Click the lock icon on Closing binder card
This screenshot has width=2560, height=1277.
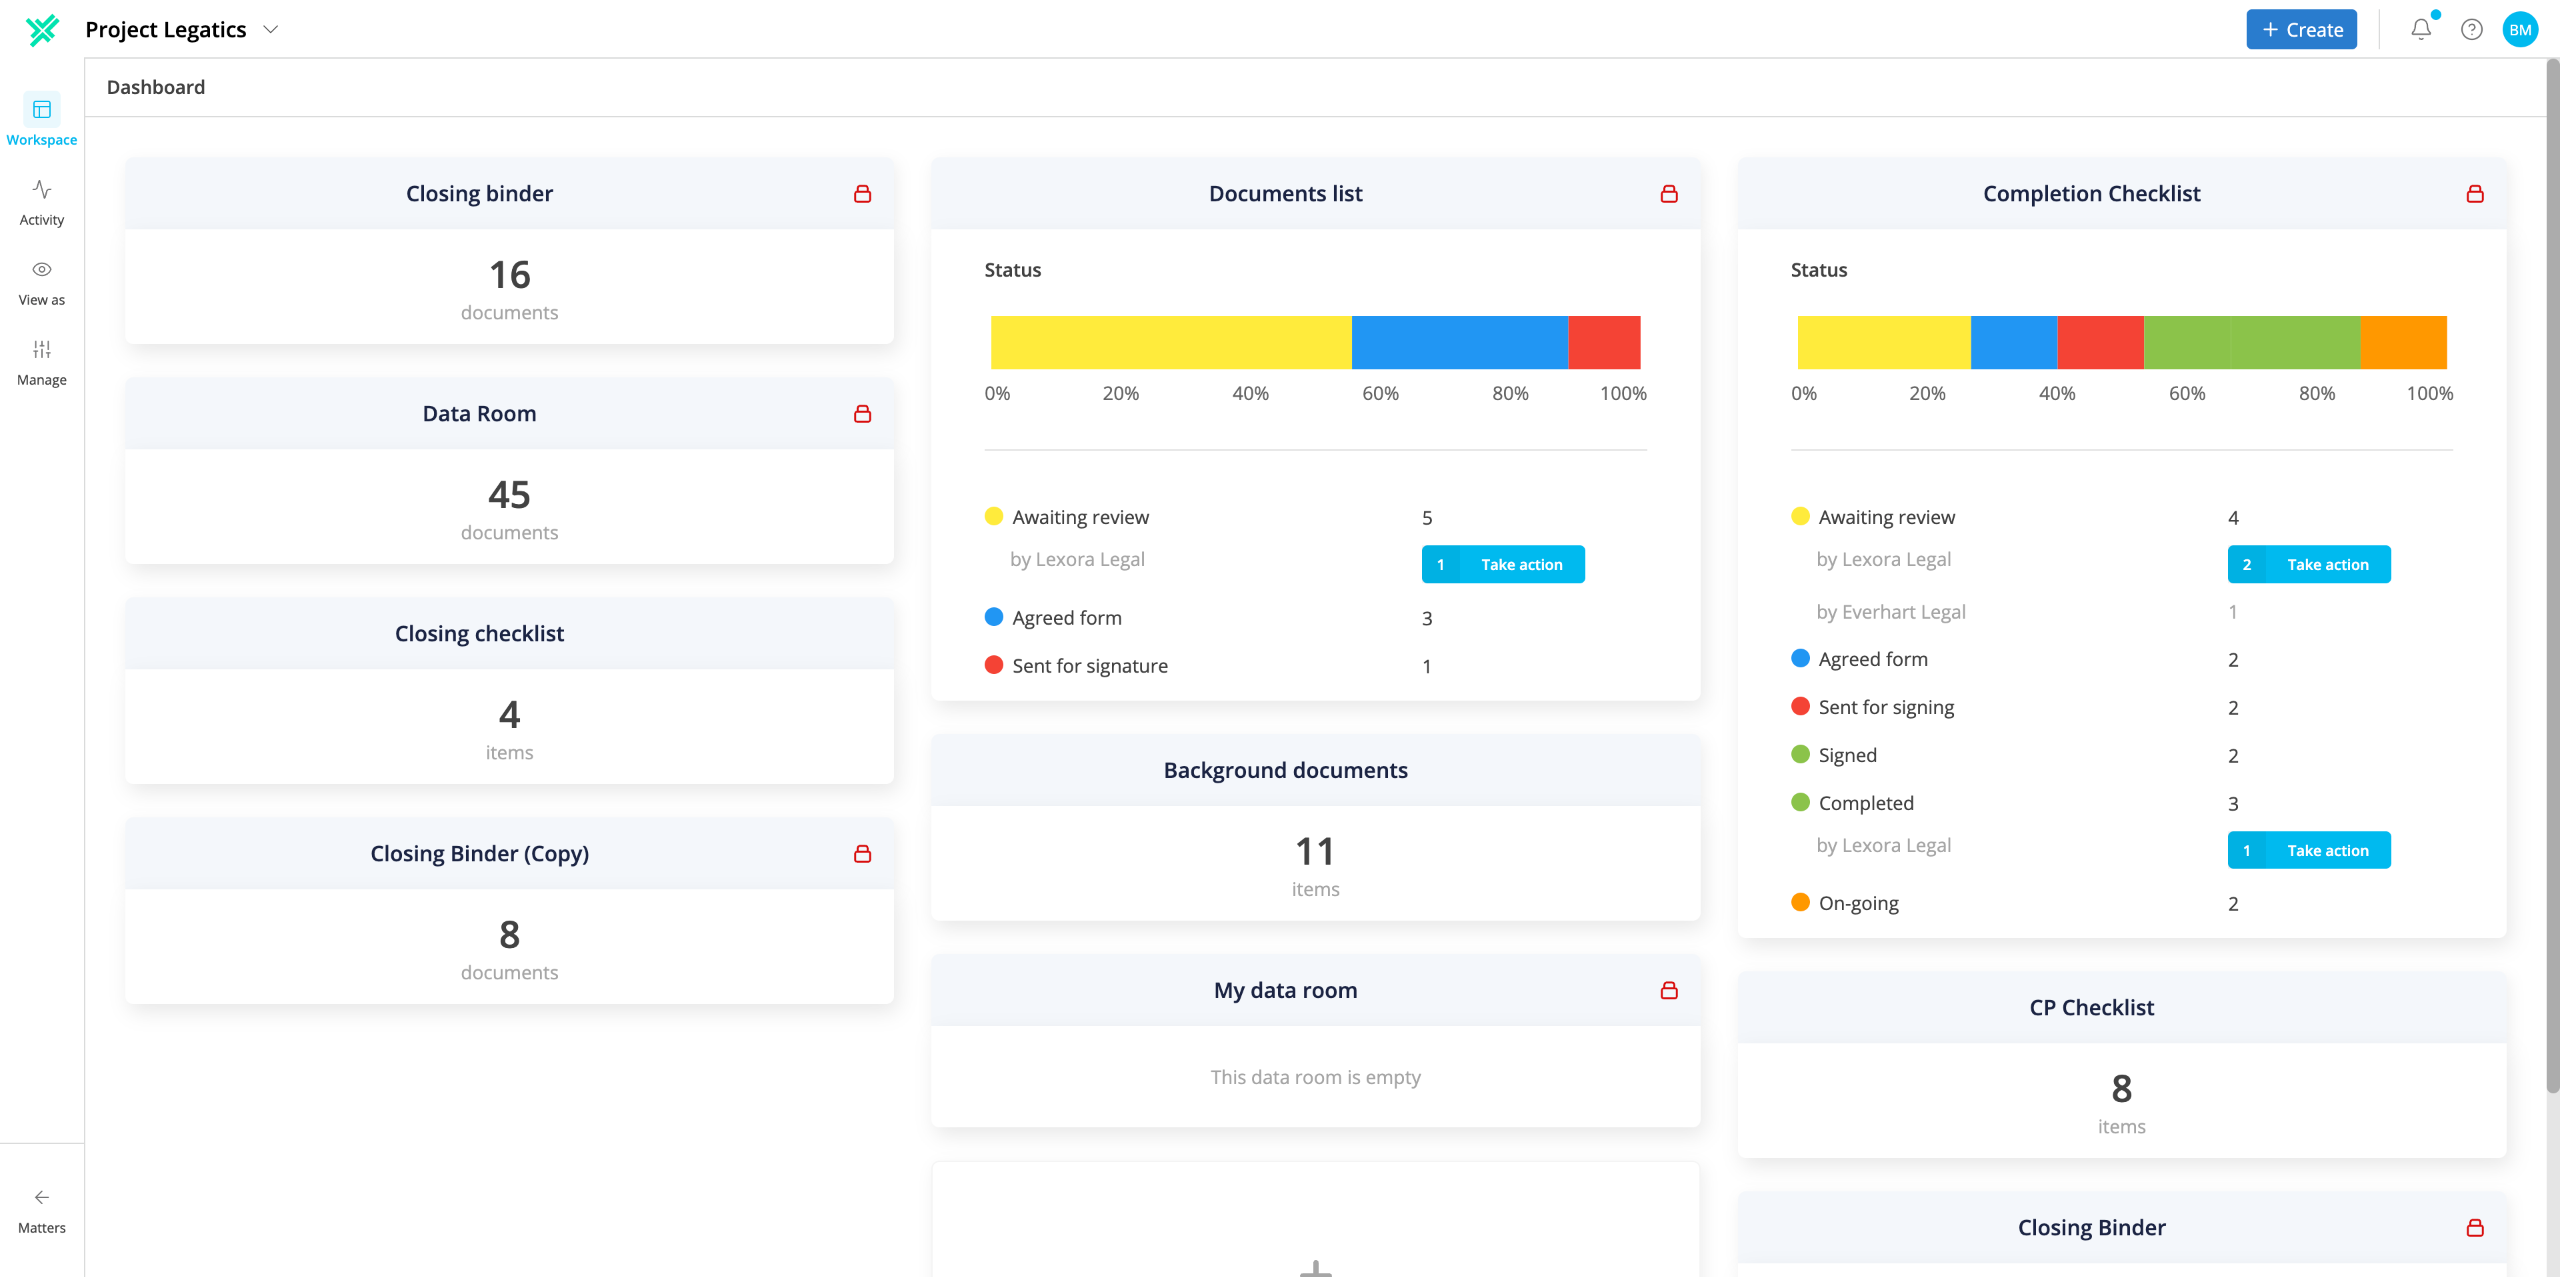tap(862, 194)
